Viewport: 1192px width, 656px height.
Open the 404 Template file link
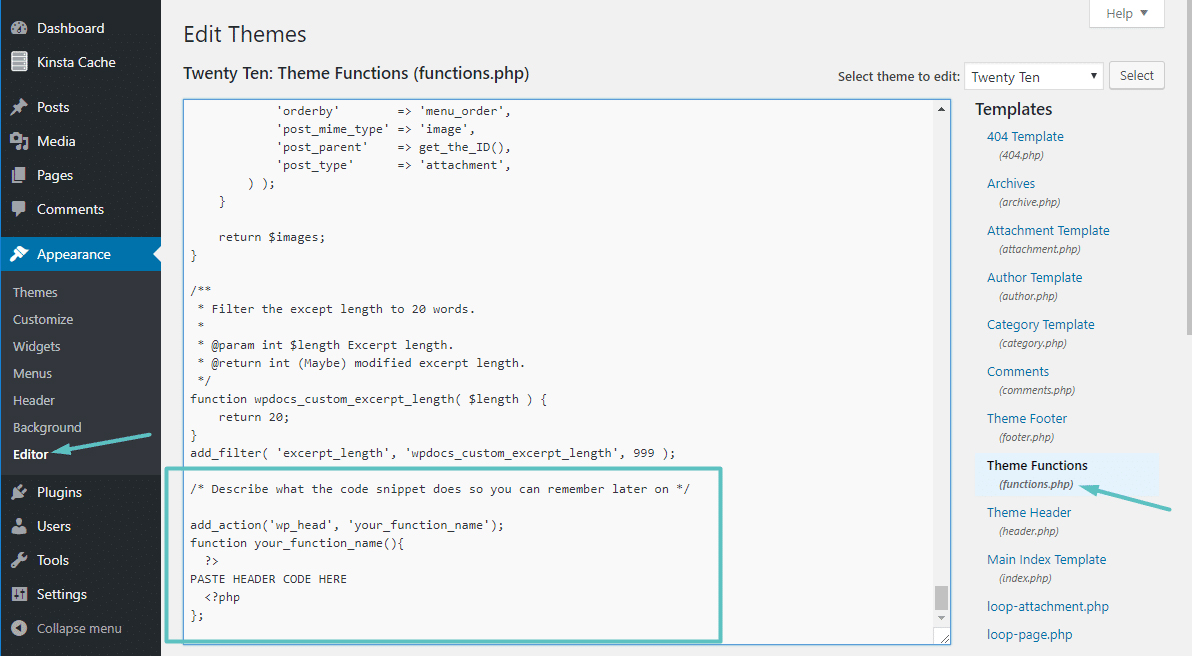[x=1025, y=137]
